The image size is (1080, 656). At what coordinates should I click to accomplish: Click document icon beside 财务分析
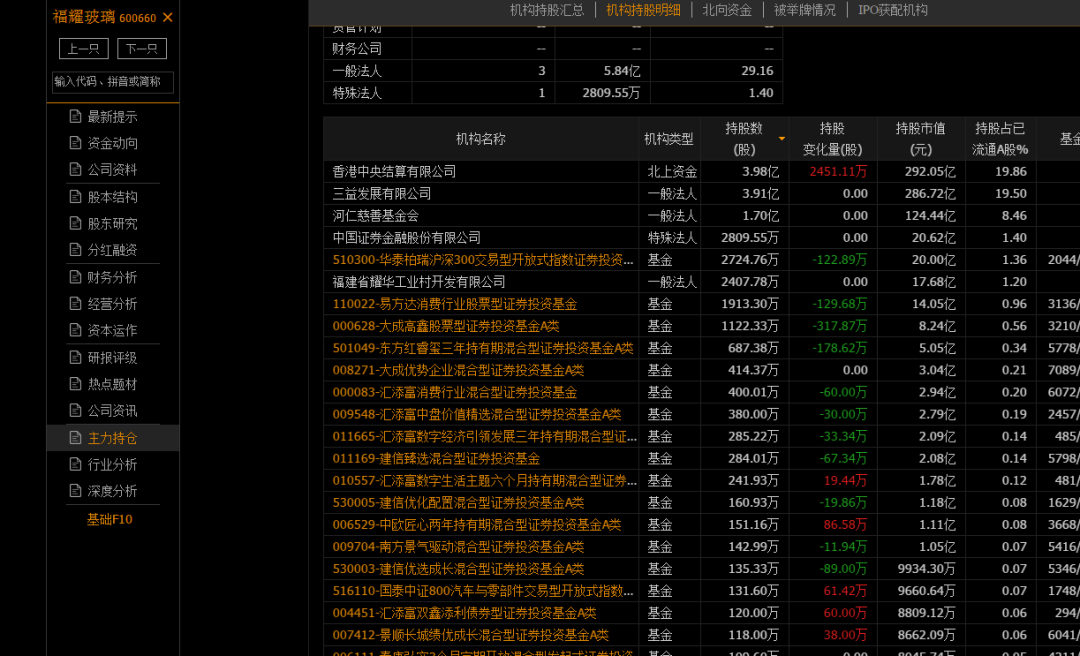click(x=75, y=277)
